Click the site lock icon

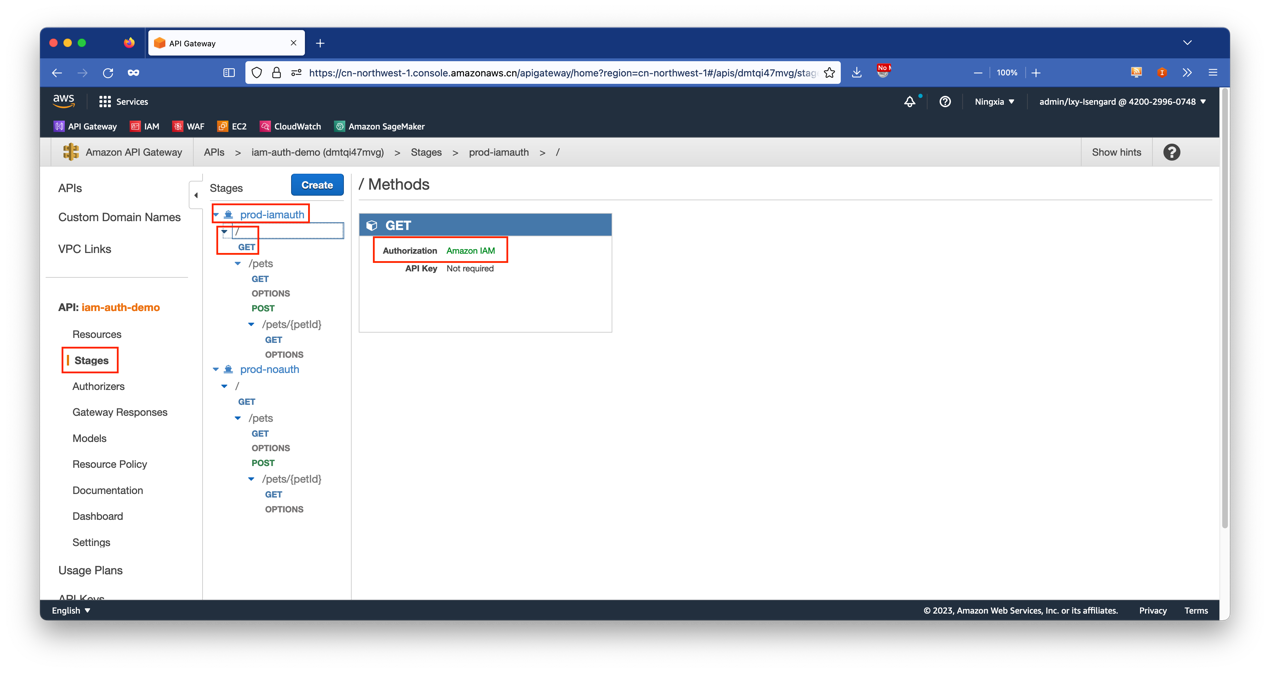pos(277,73)
